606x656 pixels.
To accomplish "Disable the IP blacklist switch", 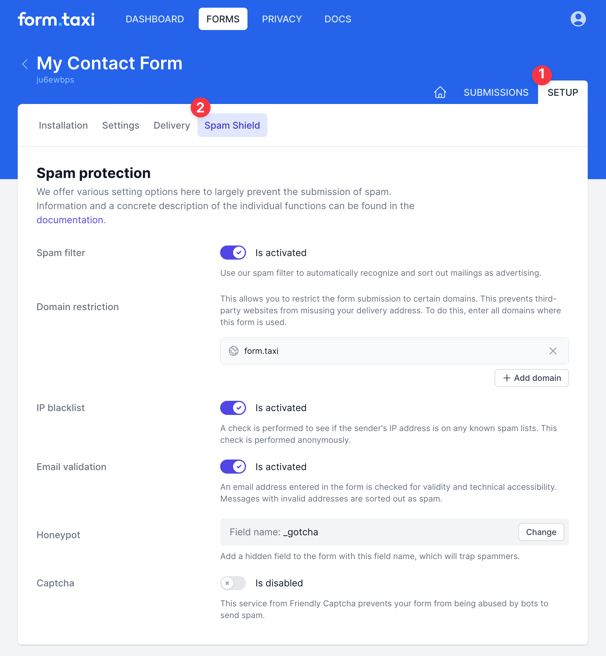I will [233, 408].
